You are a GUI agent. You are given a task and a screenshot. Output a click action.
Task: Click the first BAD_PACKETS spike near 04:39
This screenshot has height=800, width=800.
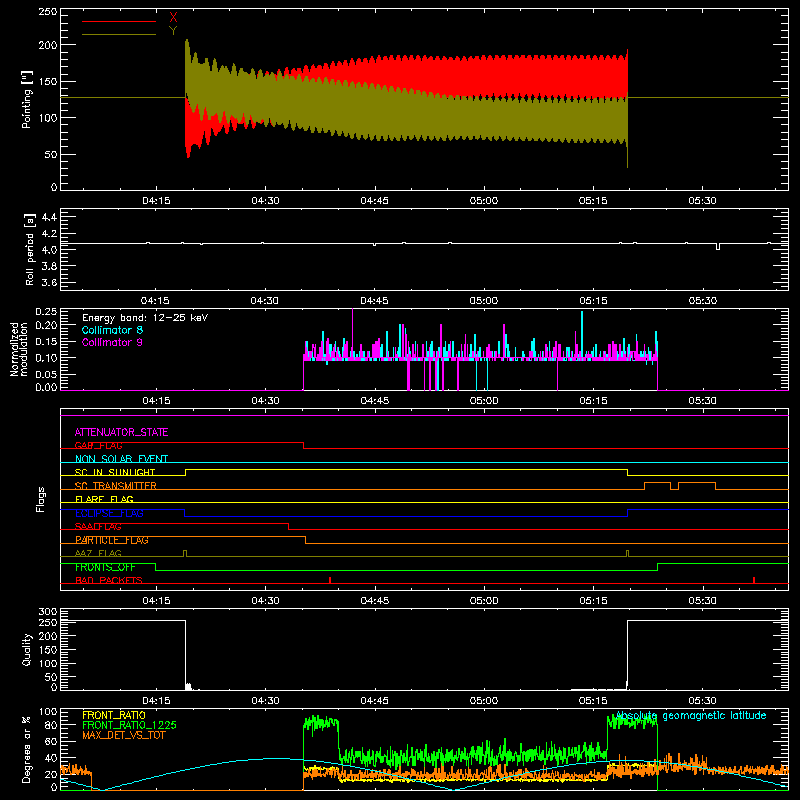(330, 580)
